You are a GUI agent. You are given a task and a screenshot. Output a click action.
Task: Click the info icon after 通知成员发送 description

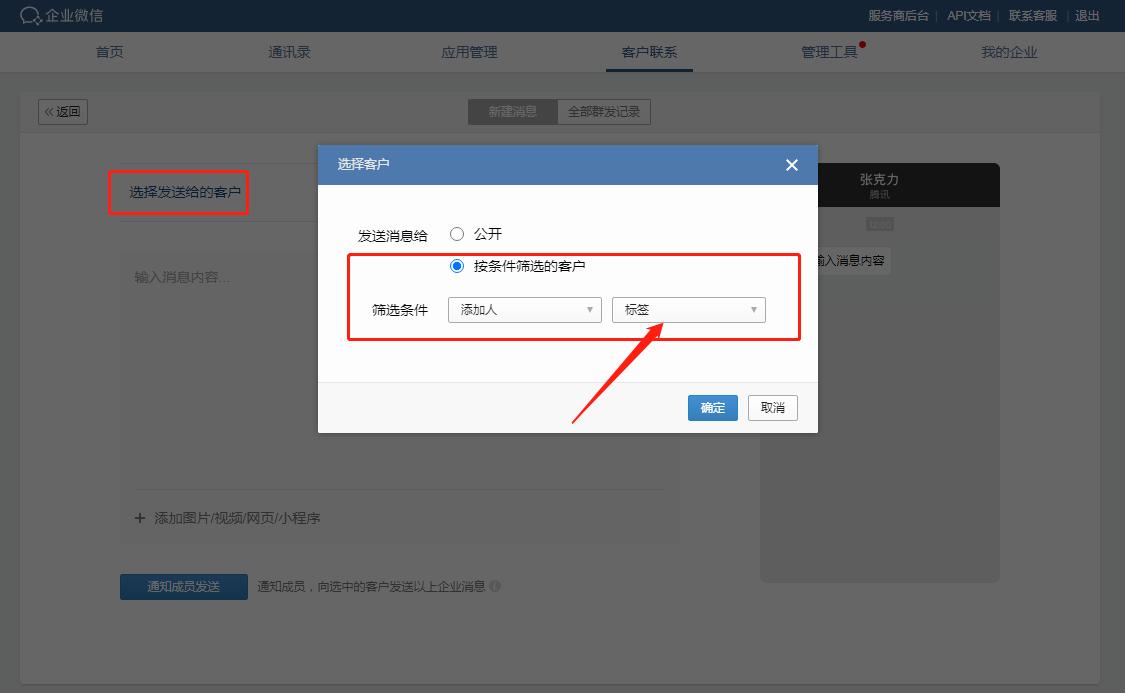(x=497, y=587)
